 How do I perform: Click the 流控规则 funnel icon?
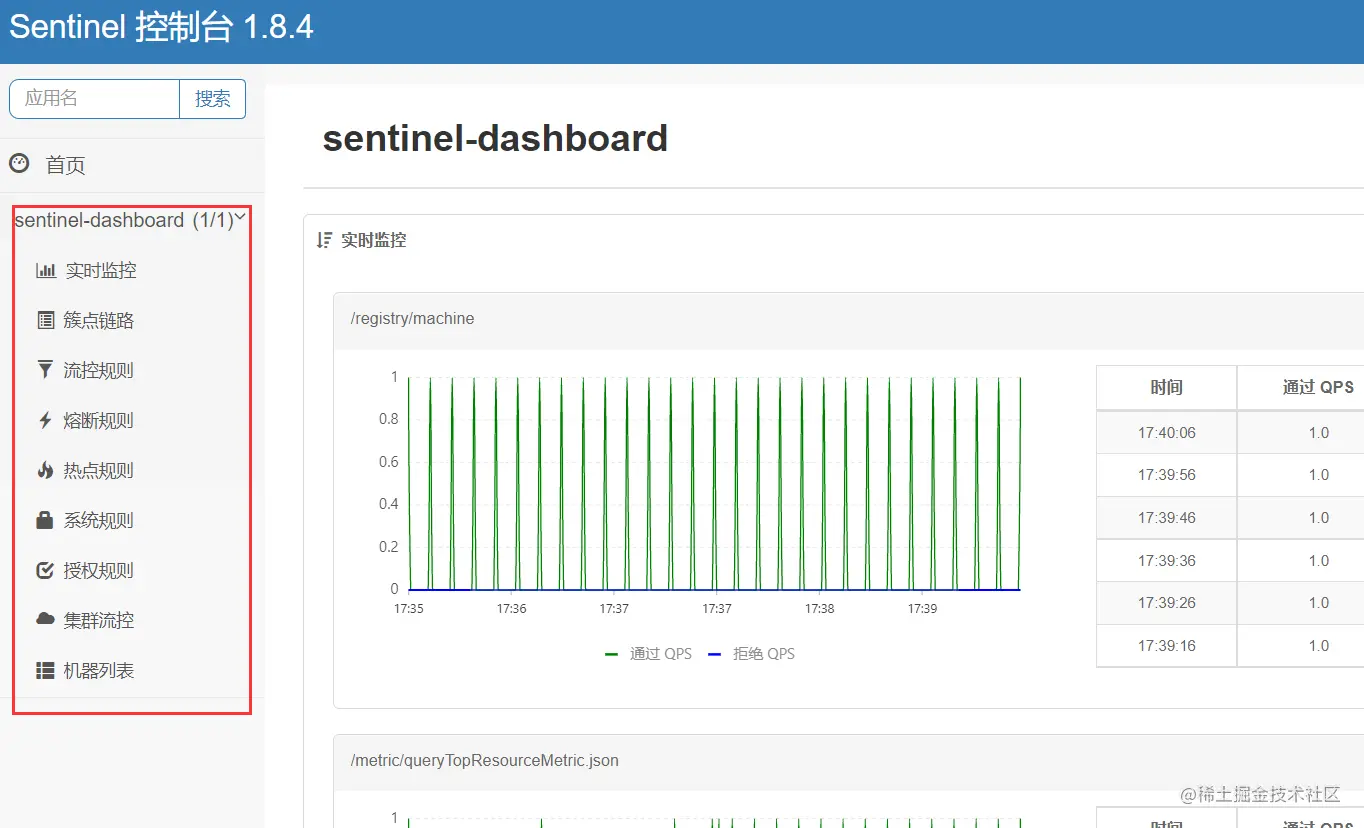coord(45,370)
